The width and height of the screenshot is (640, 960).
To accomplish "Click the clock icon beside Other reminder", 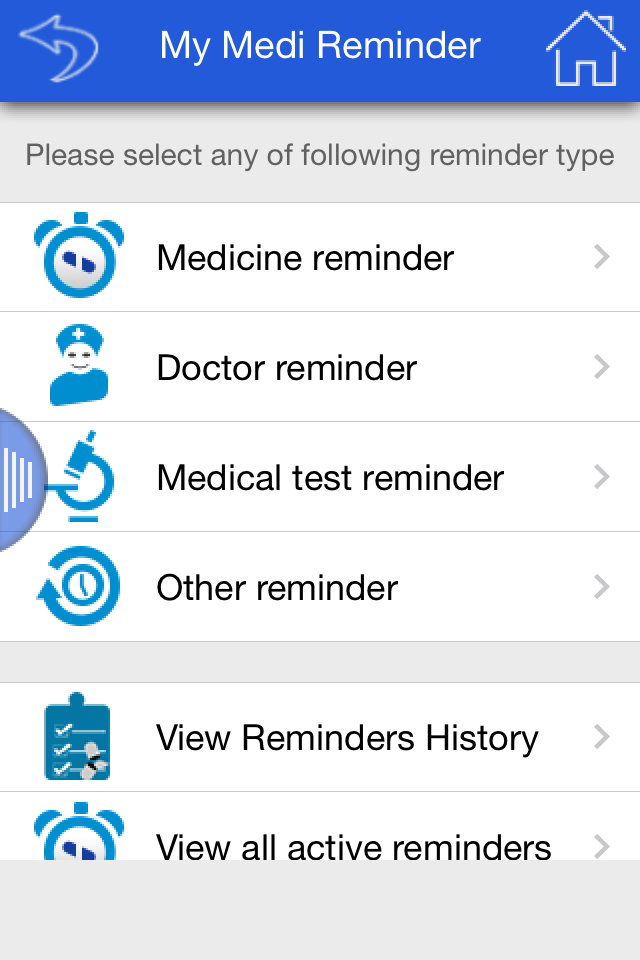I will click(x=78, y=587).
